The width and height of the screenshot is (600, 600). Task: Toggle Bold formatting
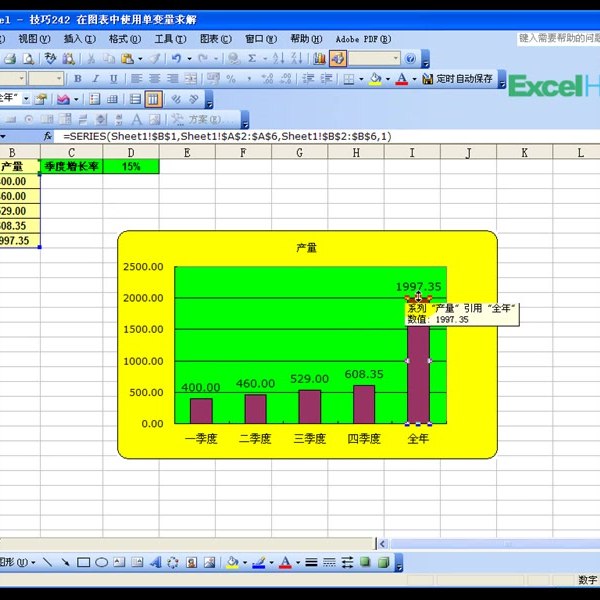point(78,79)
